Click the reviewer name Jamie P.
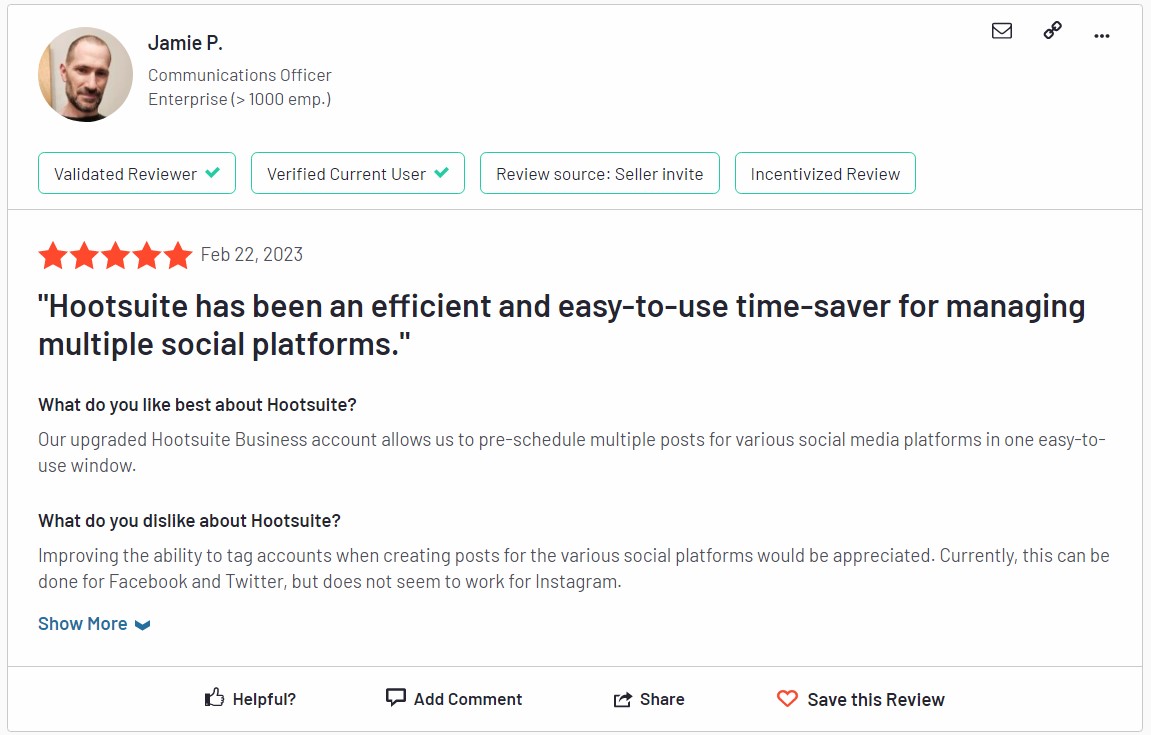Screen dimensions: 1151x735 click(185, 43)
